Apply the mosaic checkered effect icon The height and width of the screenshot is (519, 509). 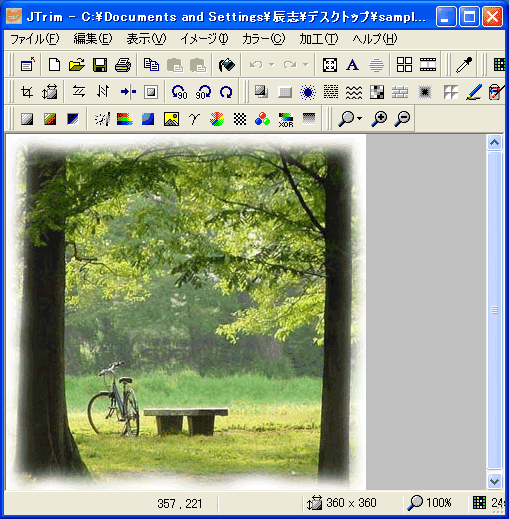point(377,92)
